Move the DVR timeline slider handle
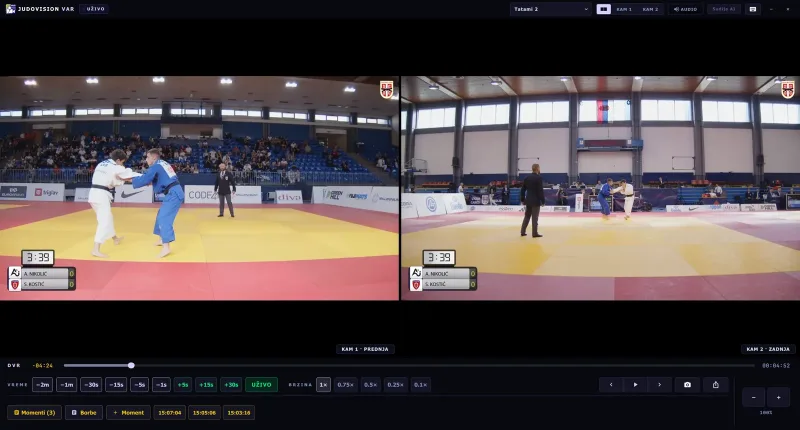The width and height of the screenshot is (800, 430). [131, 365]
